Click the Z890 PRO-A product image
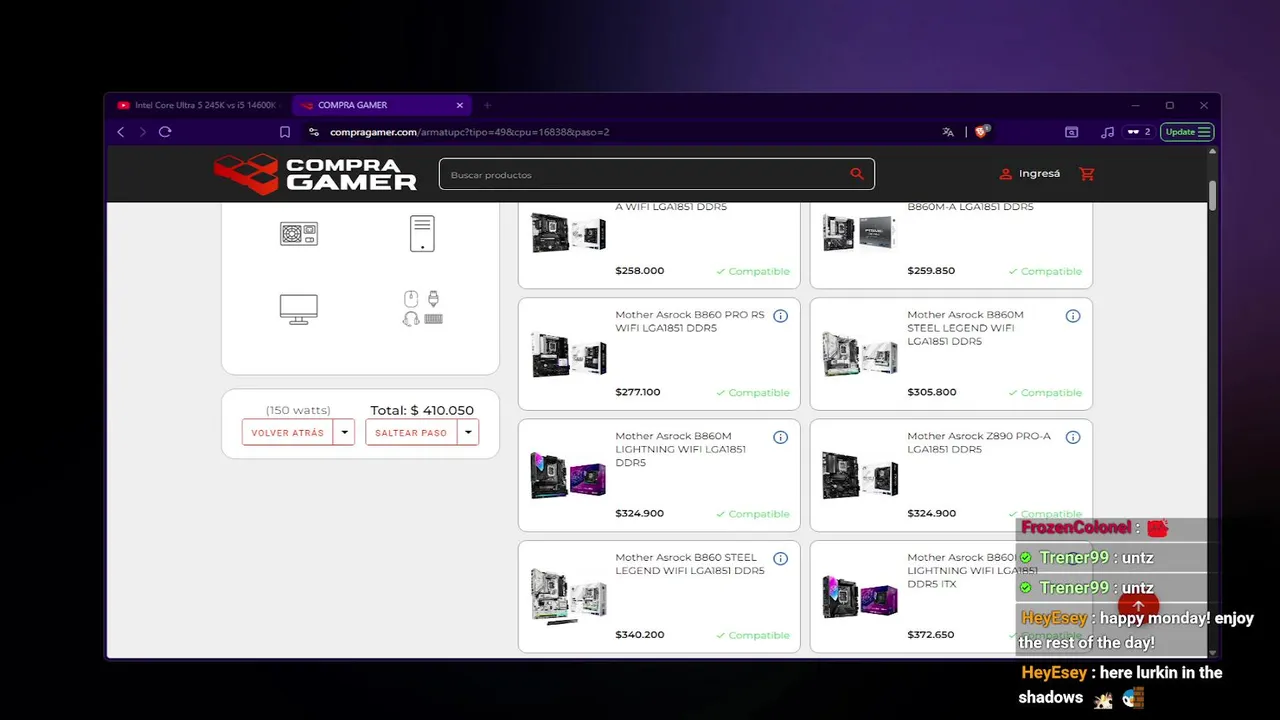The height and width of the screenshot is (720, 1280). pyautogui.click(x=860, y=476)
